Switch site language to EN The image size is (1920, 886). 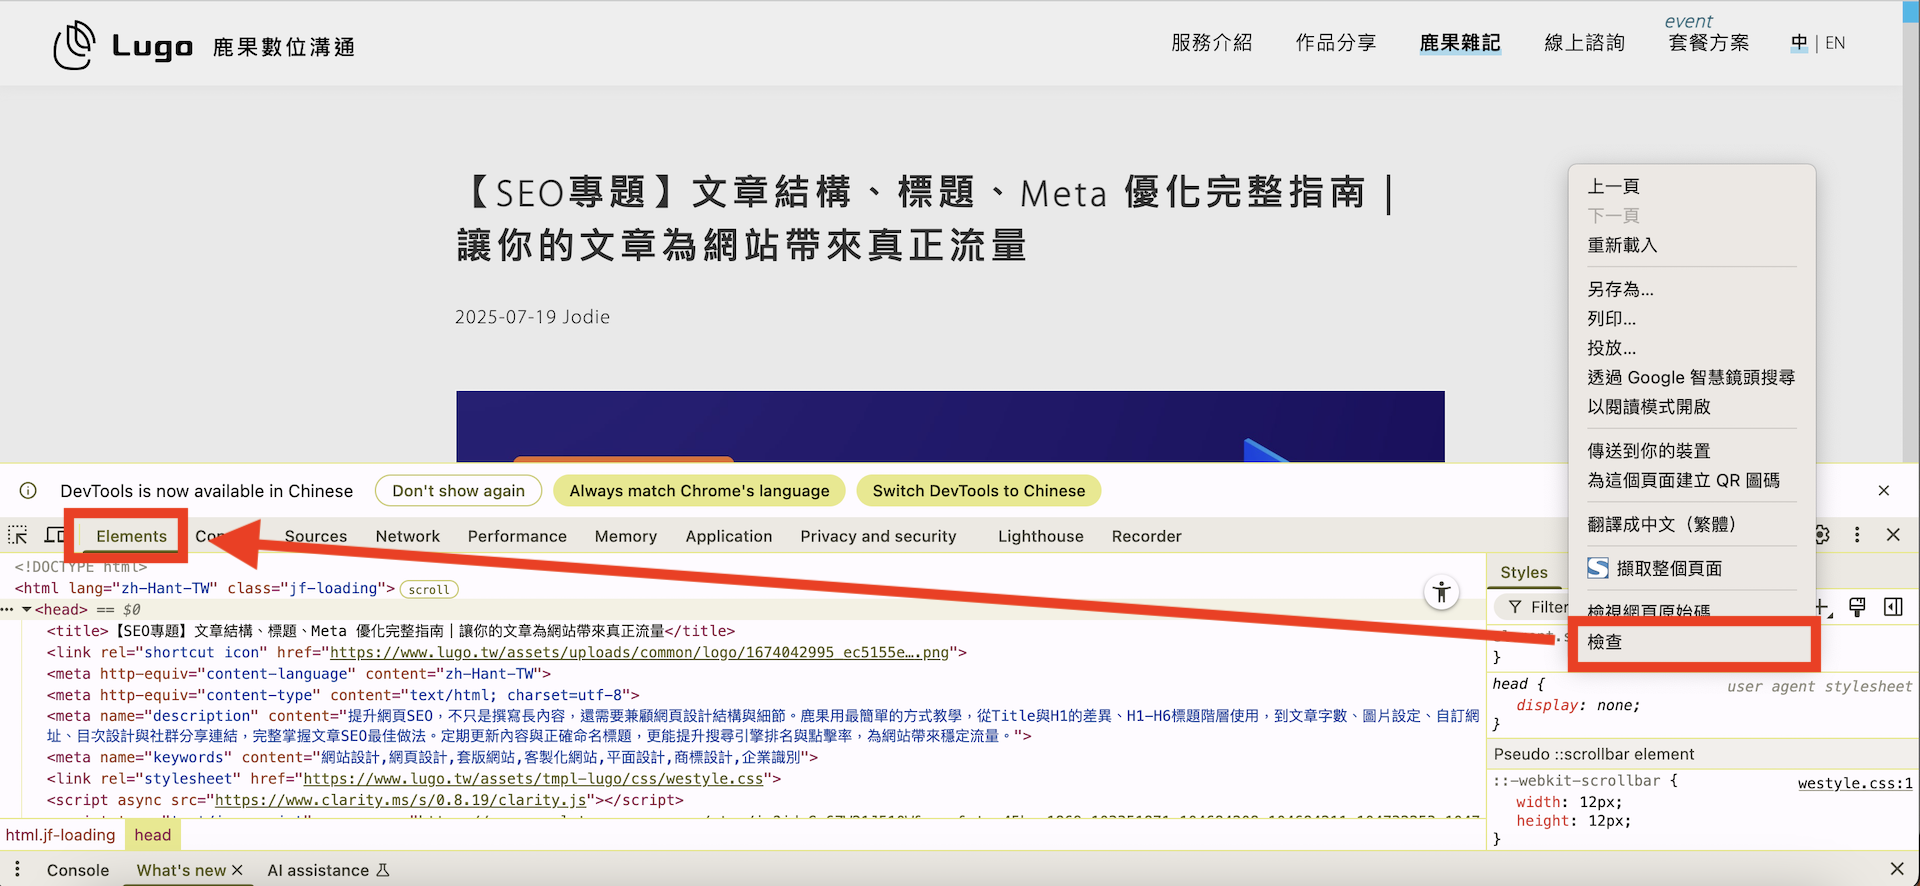click(x=1835, y=43)
